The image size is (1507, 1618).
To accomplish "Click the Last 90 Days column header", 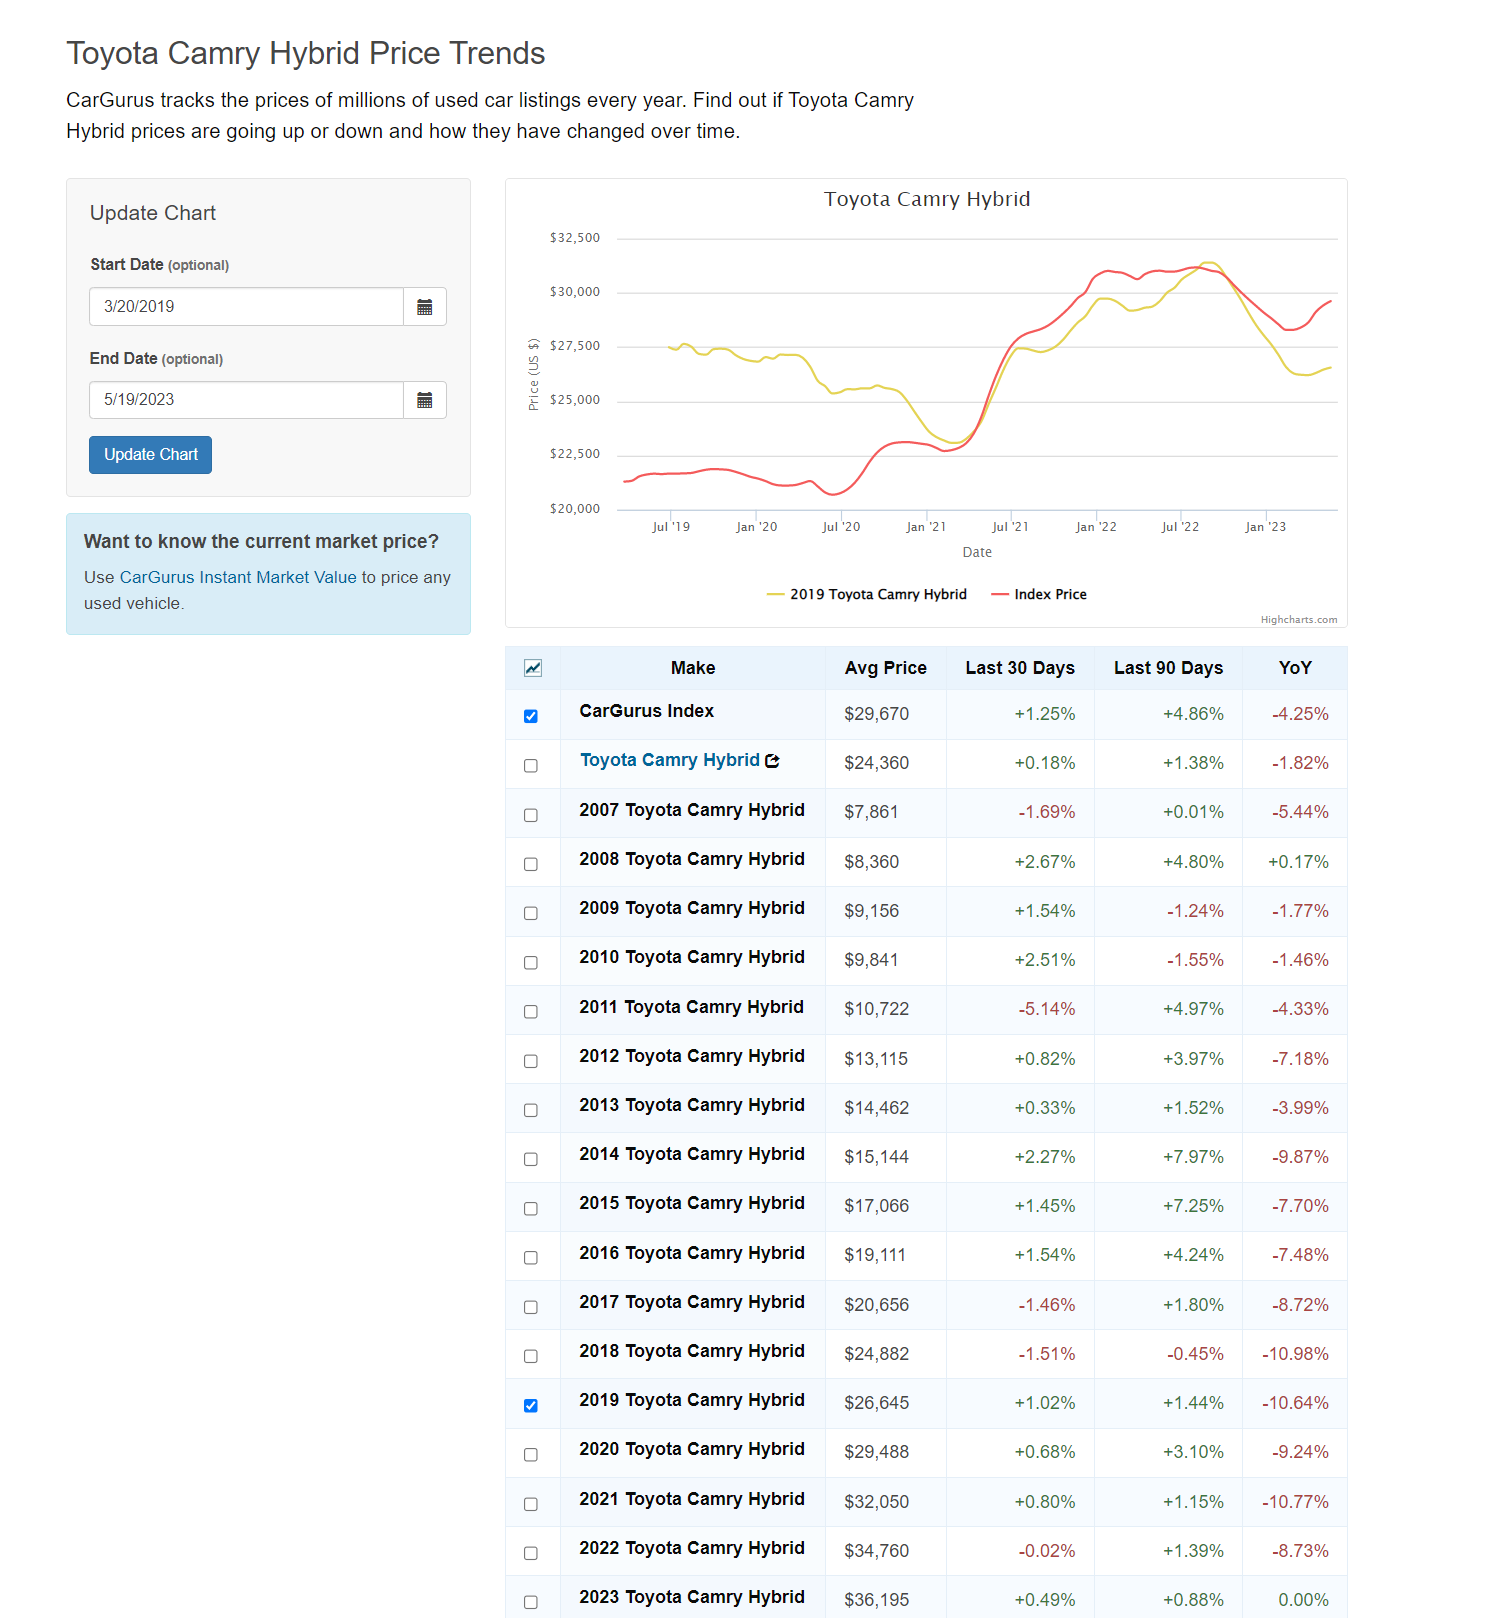I will (x=1168, y=668).
